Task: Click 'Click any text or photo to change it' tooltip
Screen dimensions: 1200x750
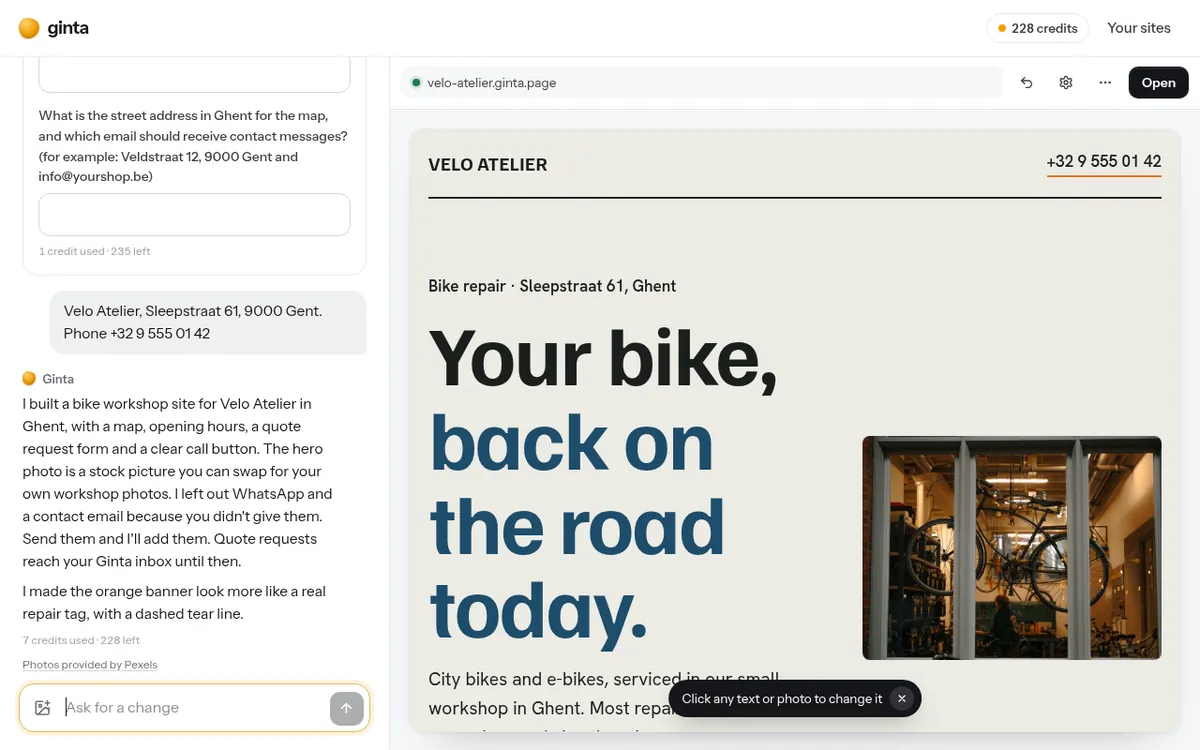Action: tap(782, 699)
